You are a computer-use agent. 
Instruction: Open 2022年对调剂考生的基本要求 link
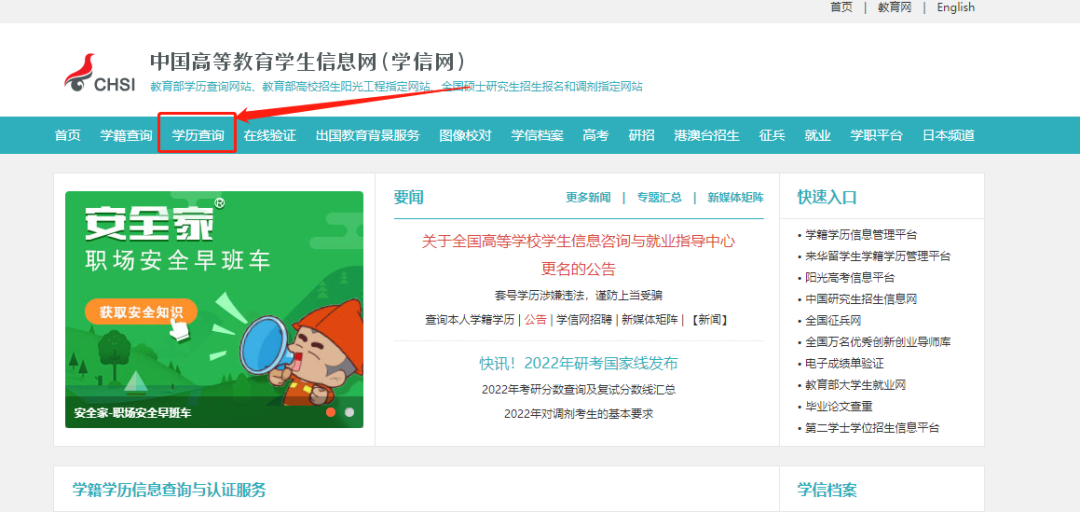pos(579,414)
